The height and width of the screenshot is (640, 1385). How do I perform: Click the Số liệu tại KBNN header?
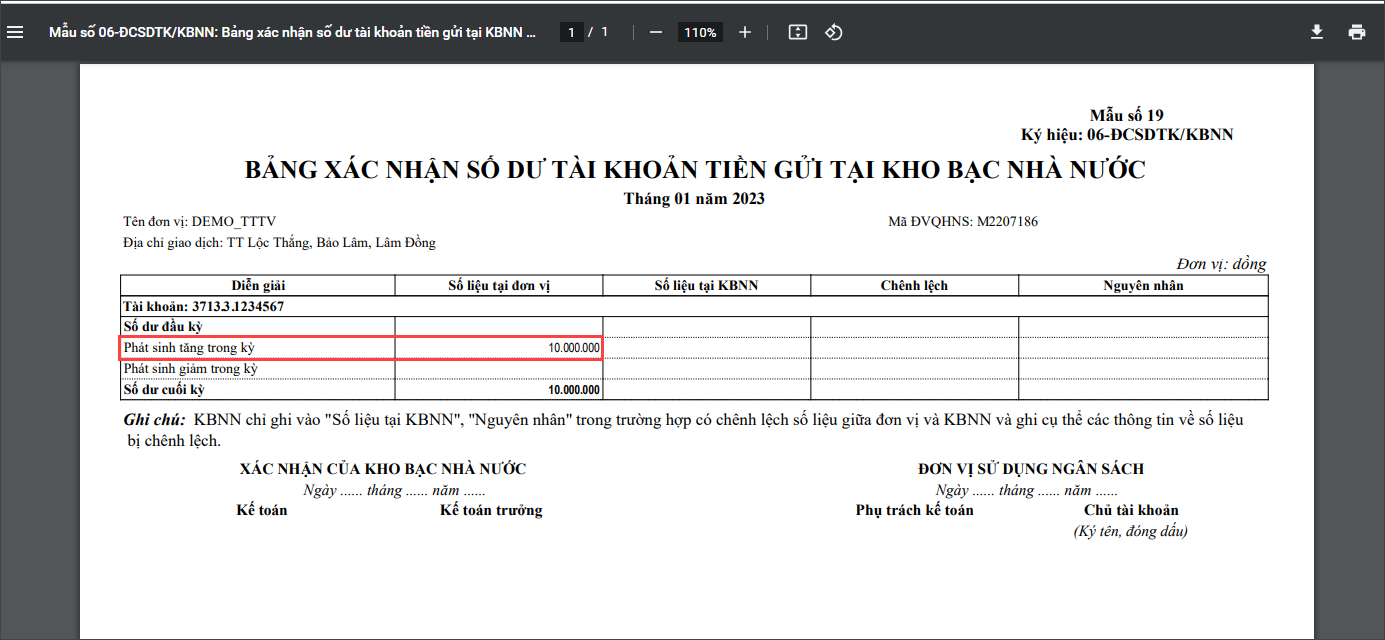(x=707, y=285)
